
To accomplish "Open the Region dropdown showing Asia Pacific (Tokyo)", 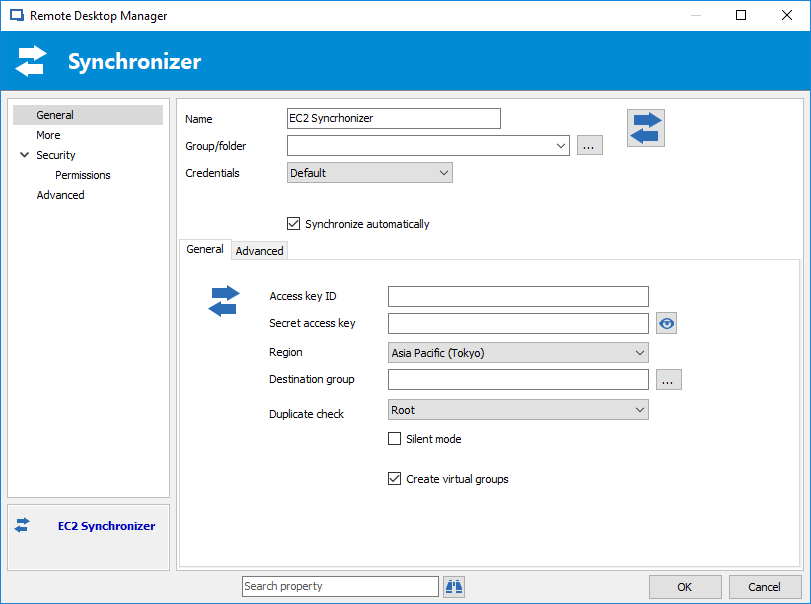I will [518, 353].
